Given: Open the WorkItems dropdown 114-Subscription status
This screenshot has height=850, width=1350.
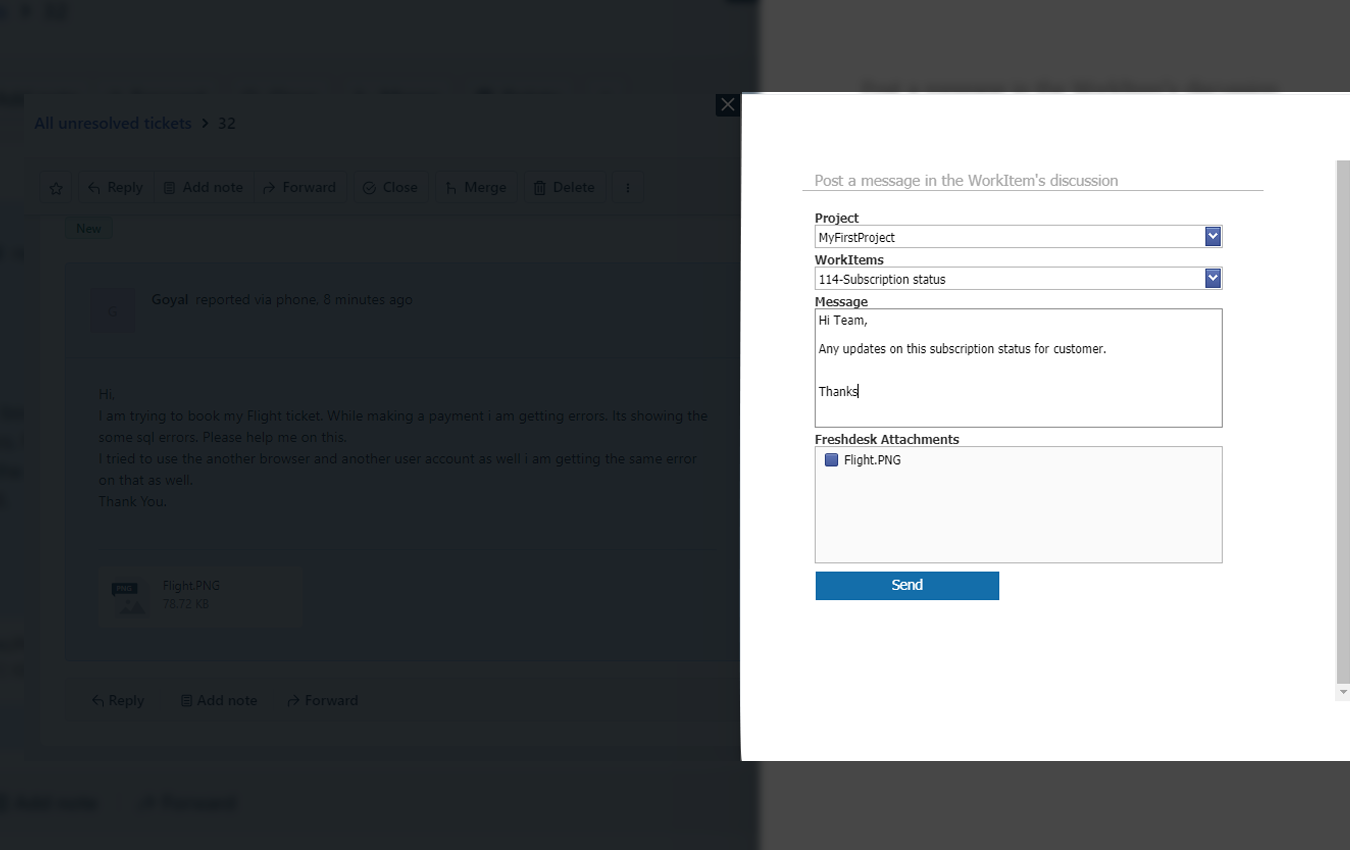Looking at the screenshot, I should click(x=1018, y=279).
